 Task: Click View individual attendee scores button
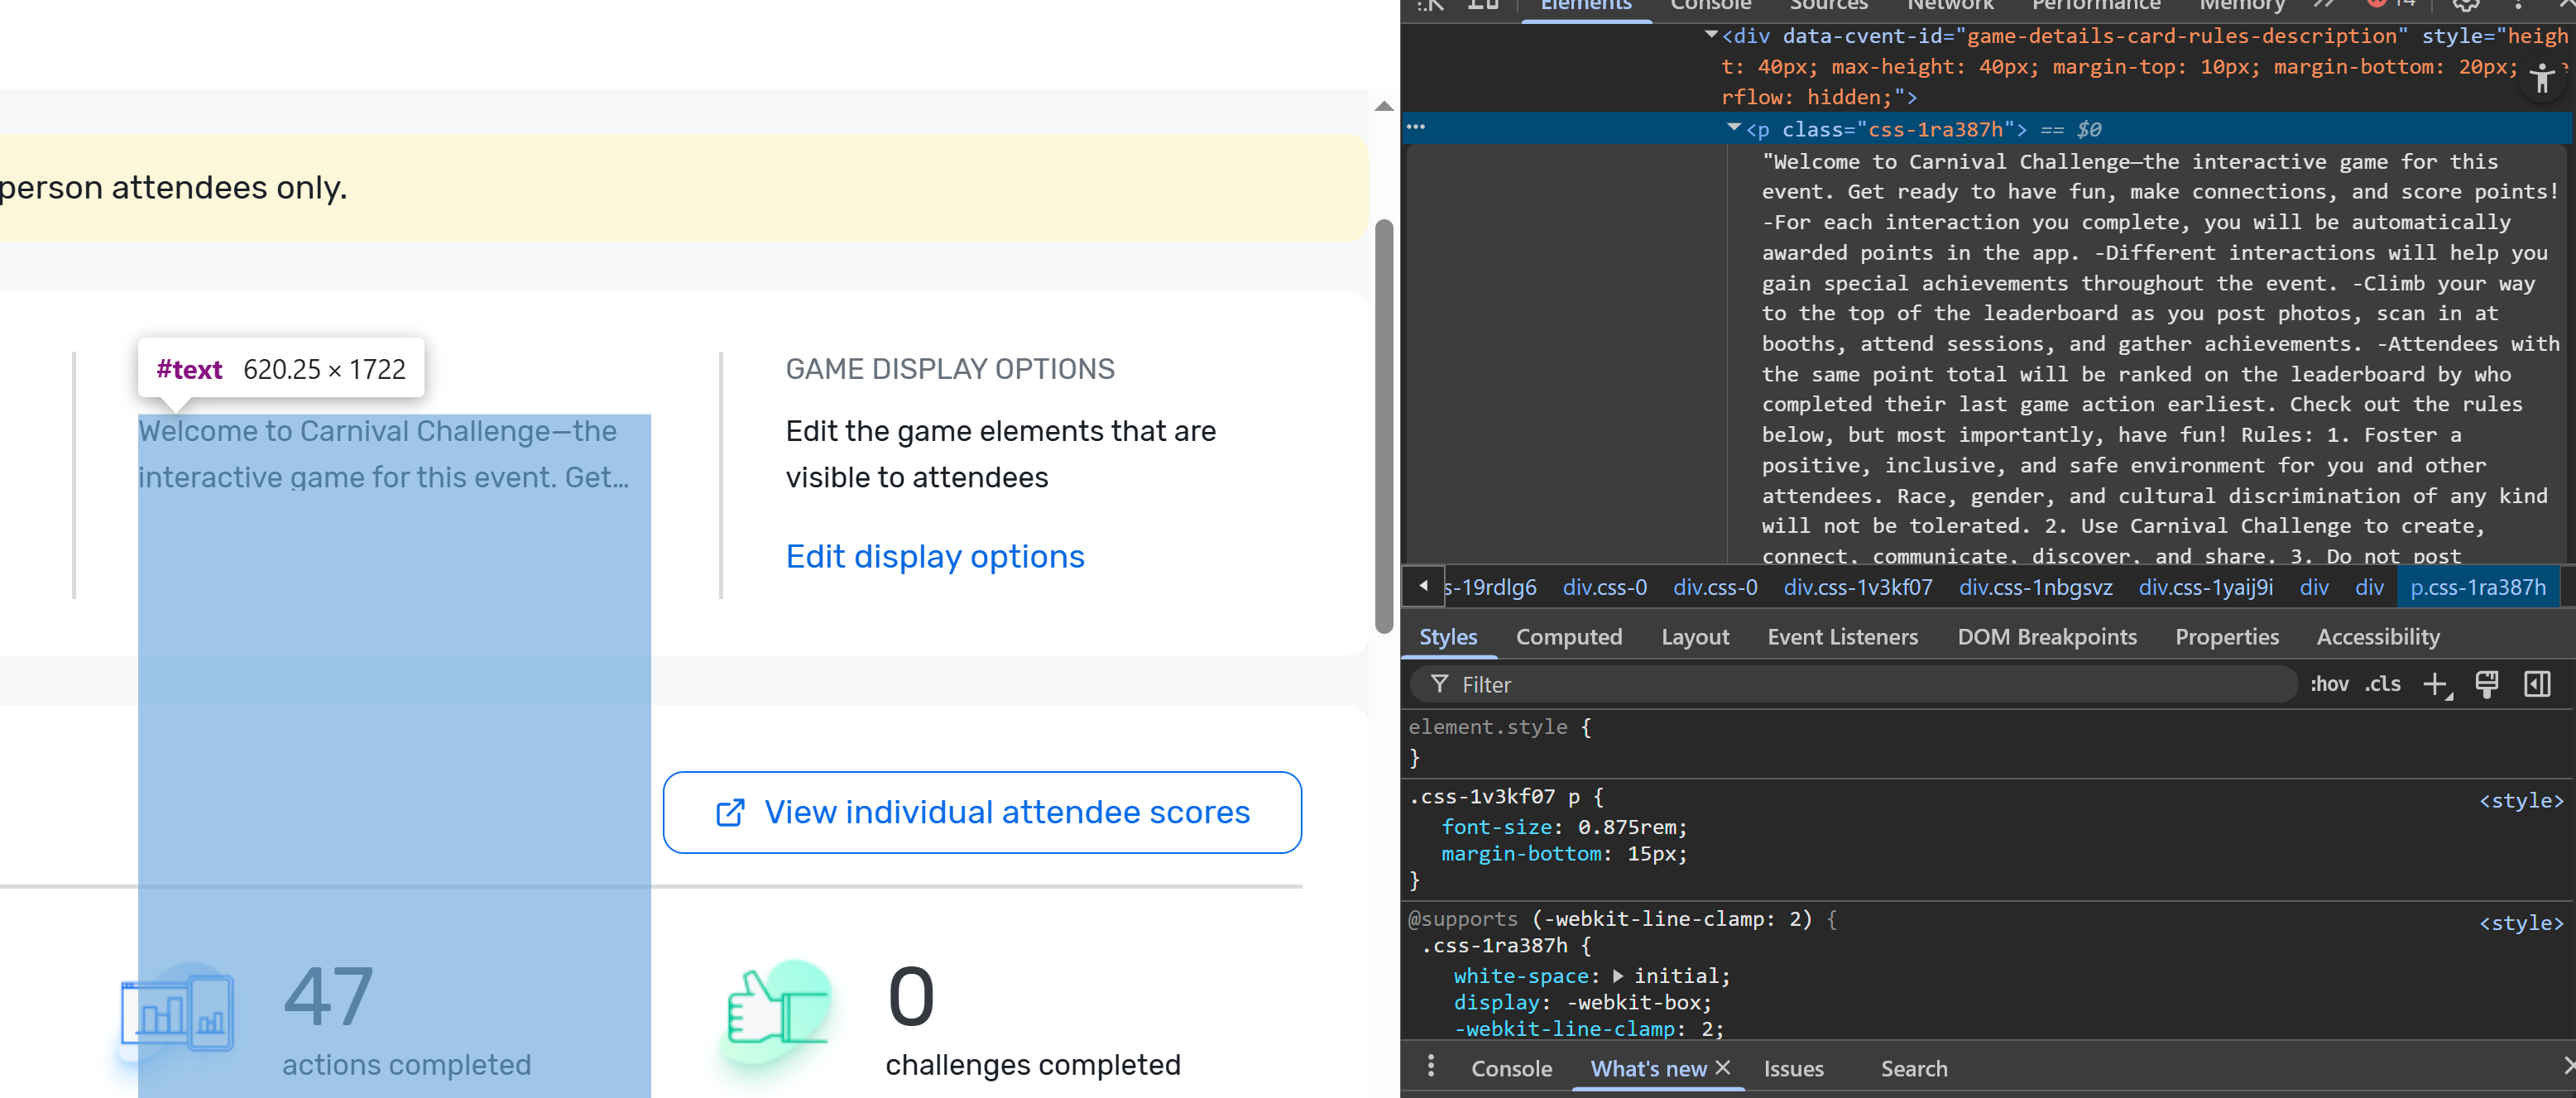pos(982,812)
